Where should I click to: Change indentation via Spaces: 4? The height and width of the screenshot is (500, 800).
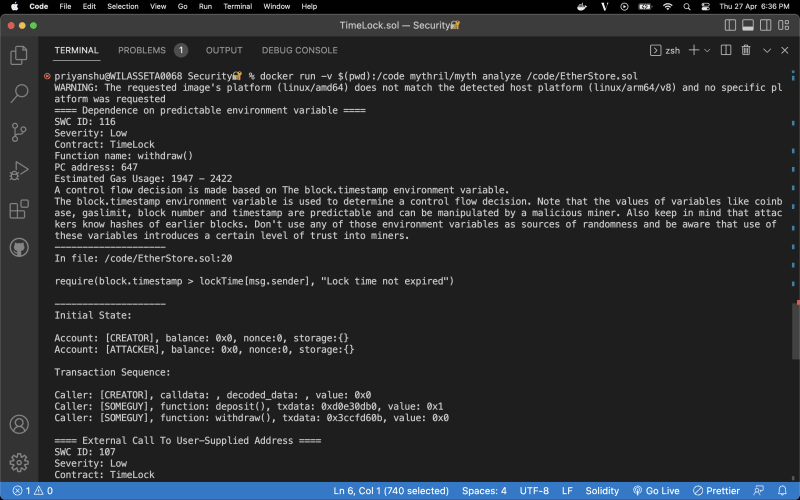(484, 491)
